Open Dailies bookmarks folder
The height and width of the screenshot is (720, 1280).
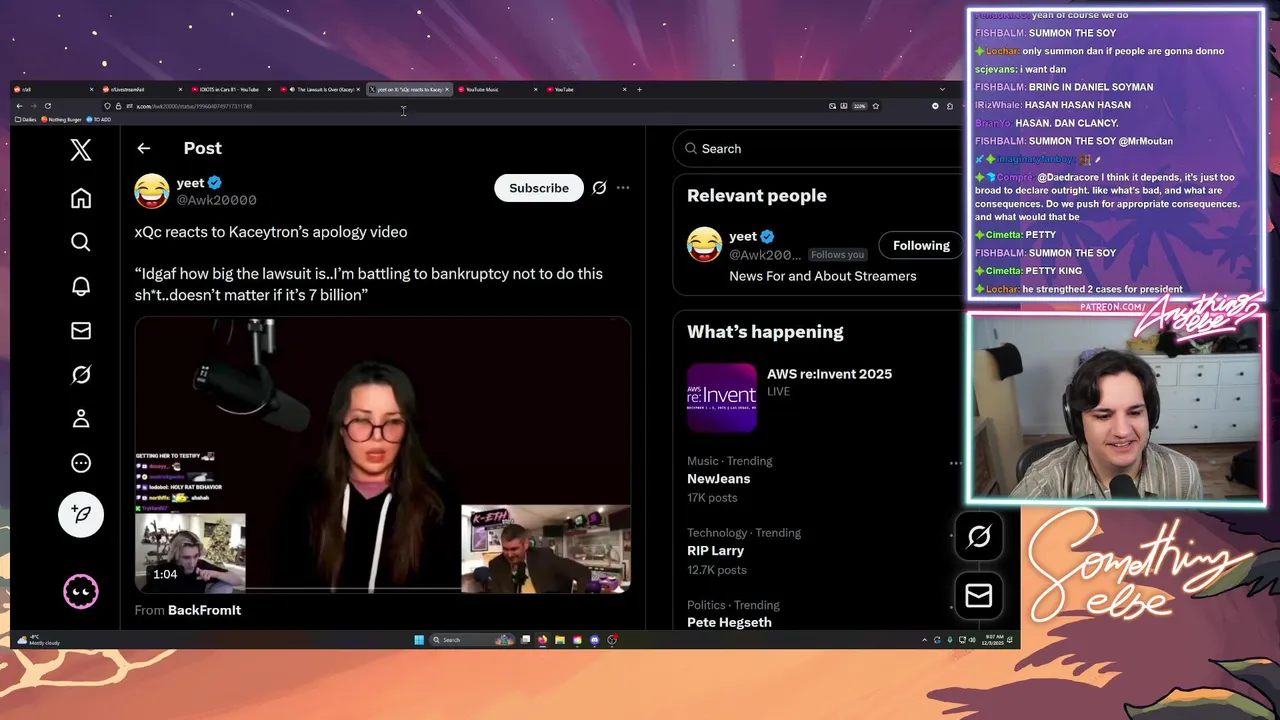pyautogui.click(x=25, y=120)
